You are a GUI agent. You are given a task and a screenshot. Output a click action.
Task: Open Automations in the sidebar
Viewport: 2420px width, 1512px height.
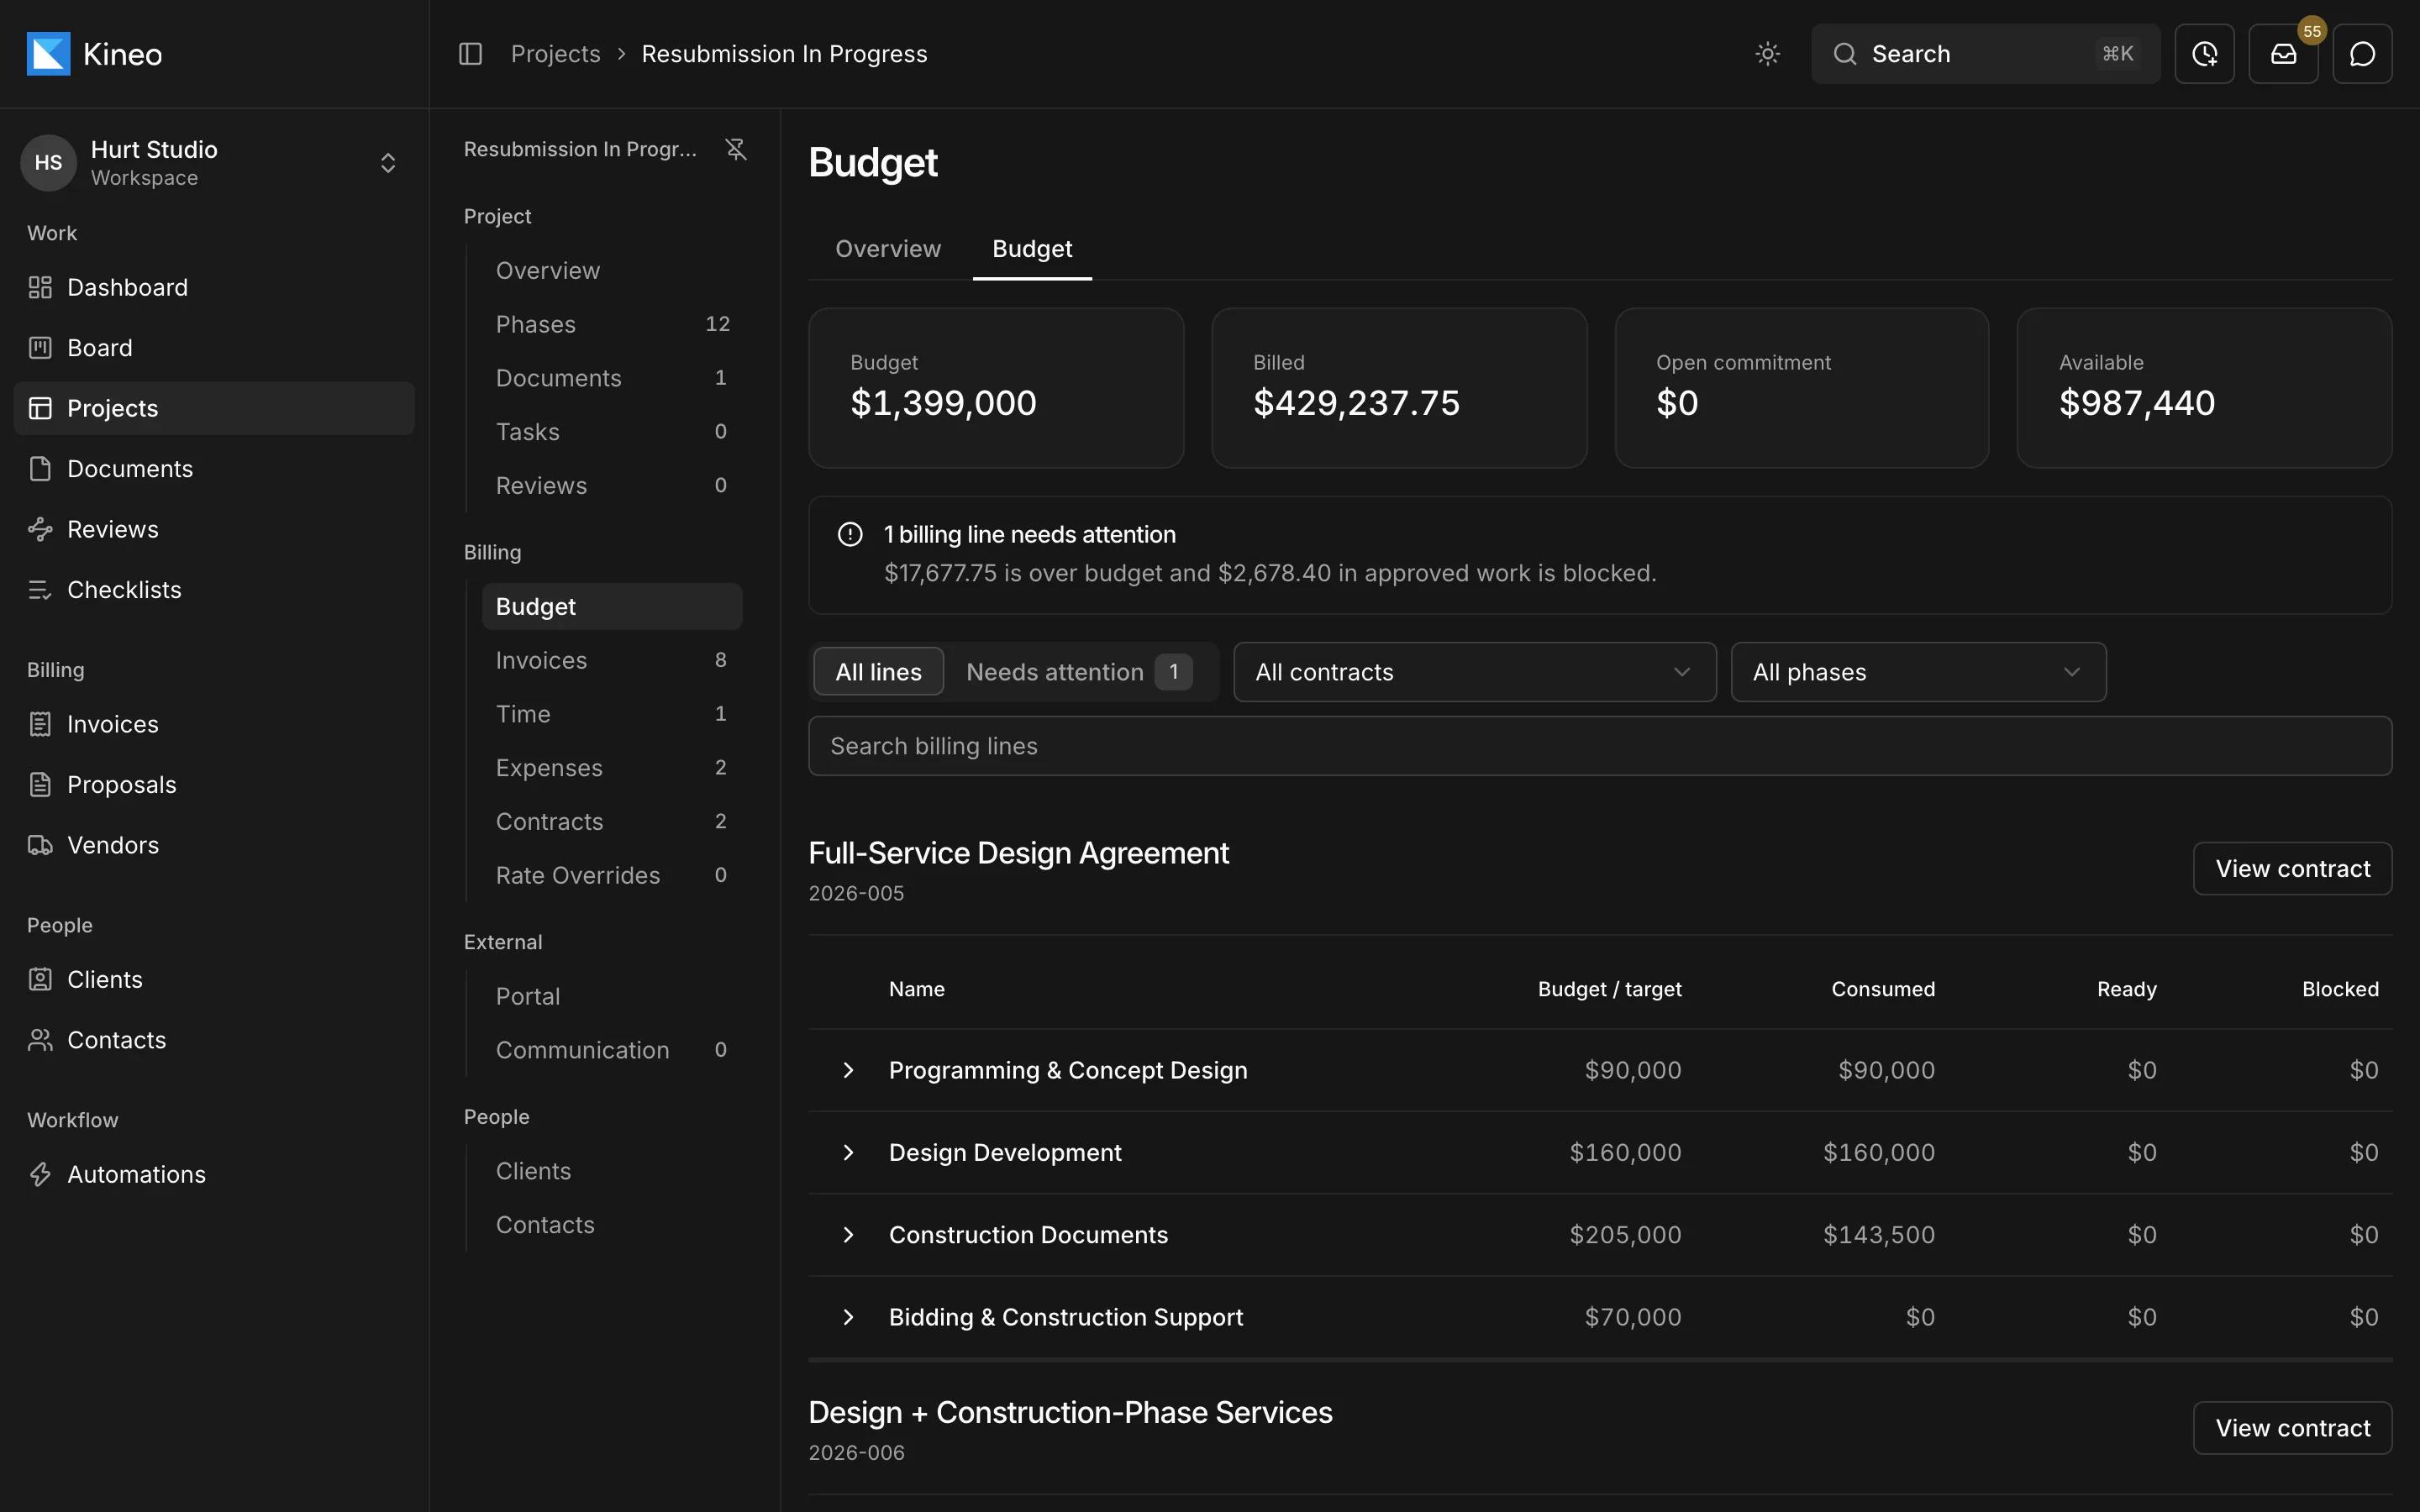(214, 1174)
